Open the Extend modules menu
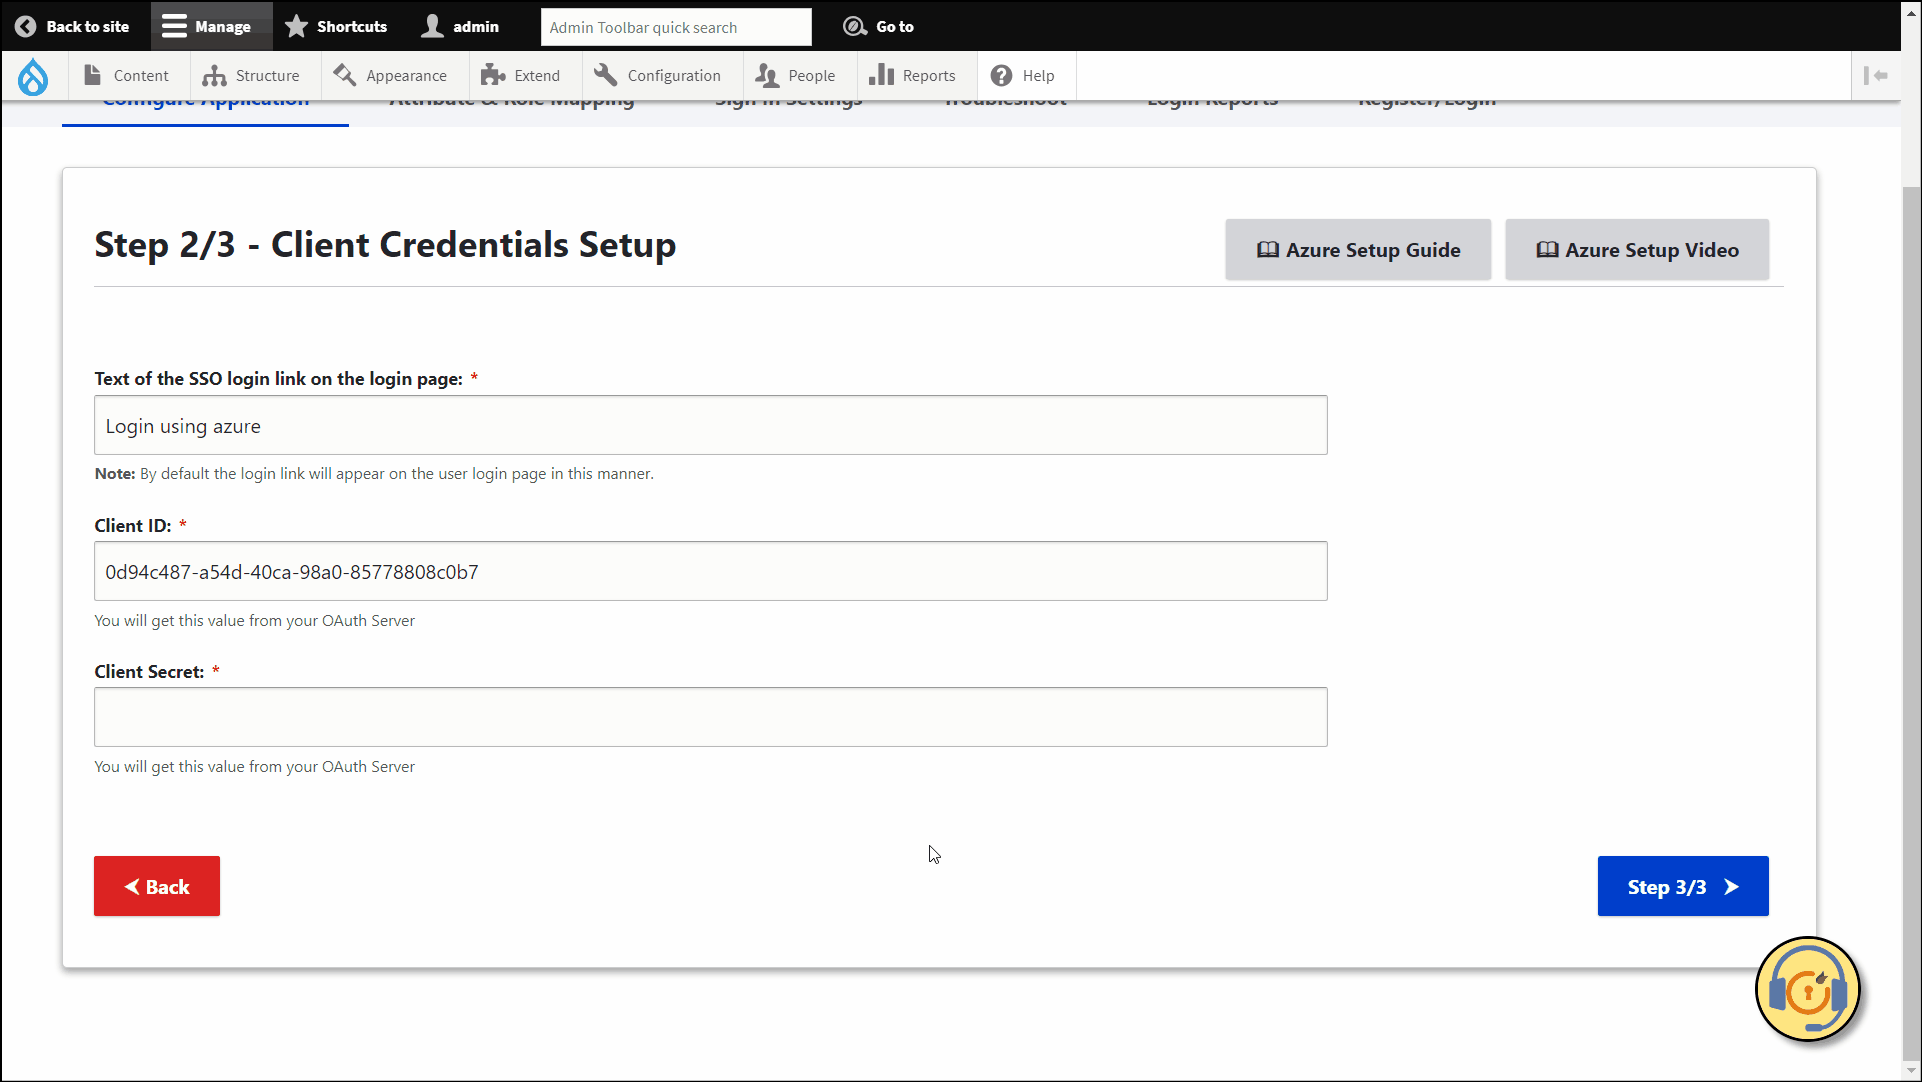1922x1082 pixels. (x=521, y=76)
